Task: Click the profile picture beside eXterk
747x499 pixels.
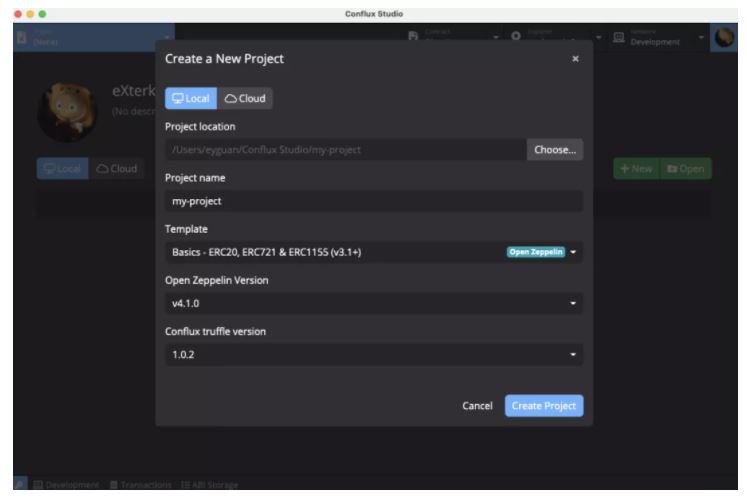Action: [68, 113]
